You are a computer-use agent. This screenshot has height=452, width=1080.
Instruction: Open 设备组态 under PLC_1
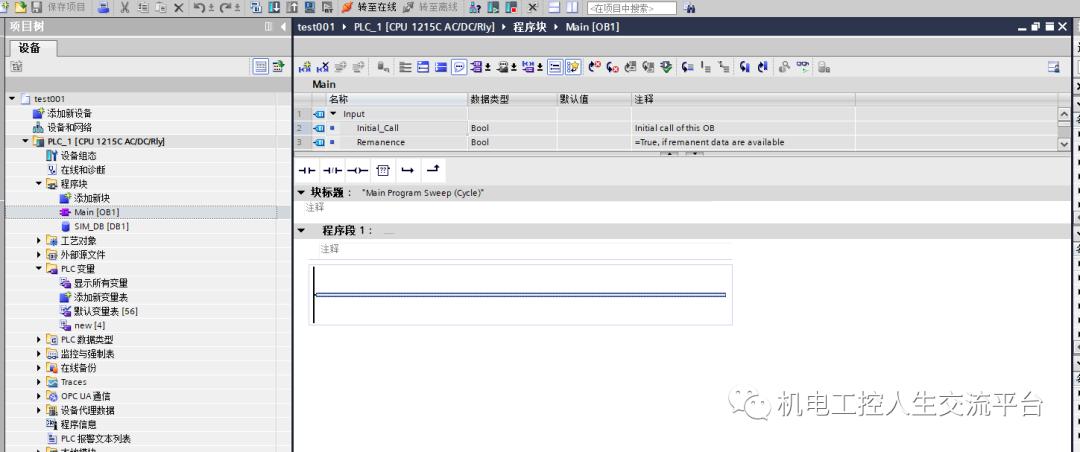click(x=79, y=156)
